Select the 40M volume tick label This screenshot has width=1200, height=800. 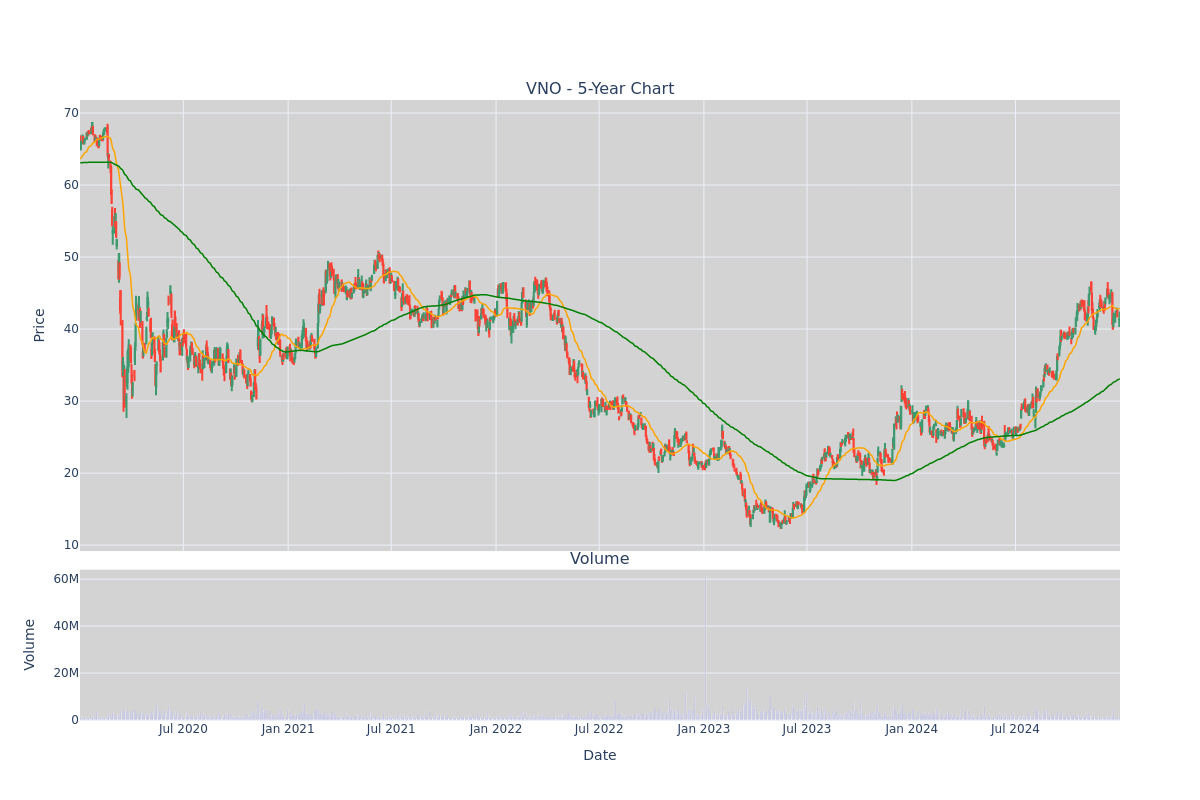(x=66, y=626)
